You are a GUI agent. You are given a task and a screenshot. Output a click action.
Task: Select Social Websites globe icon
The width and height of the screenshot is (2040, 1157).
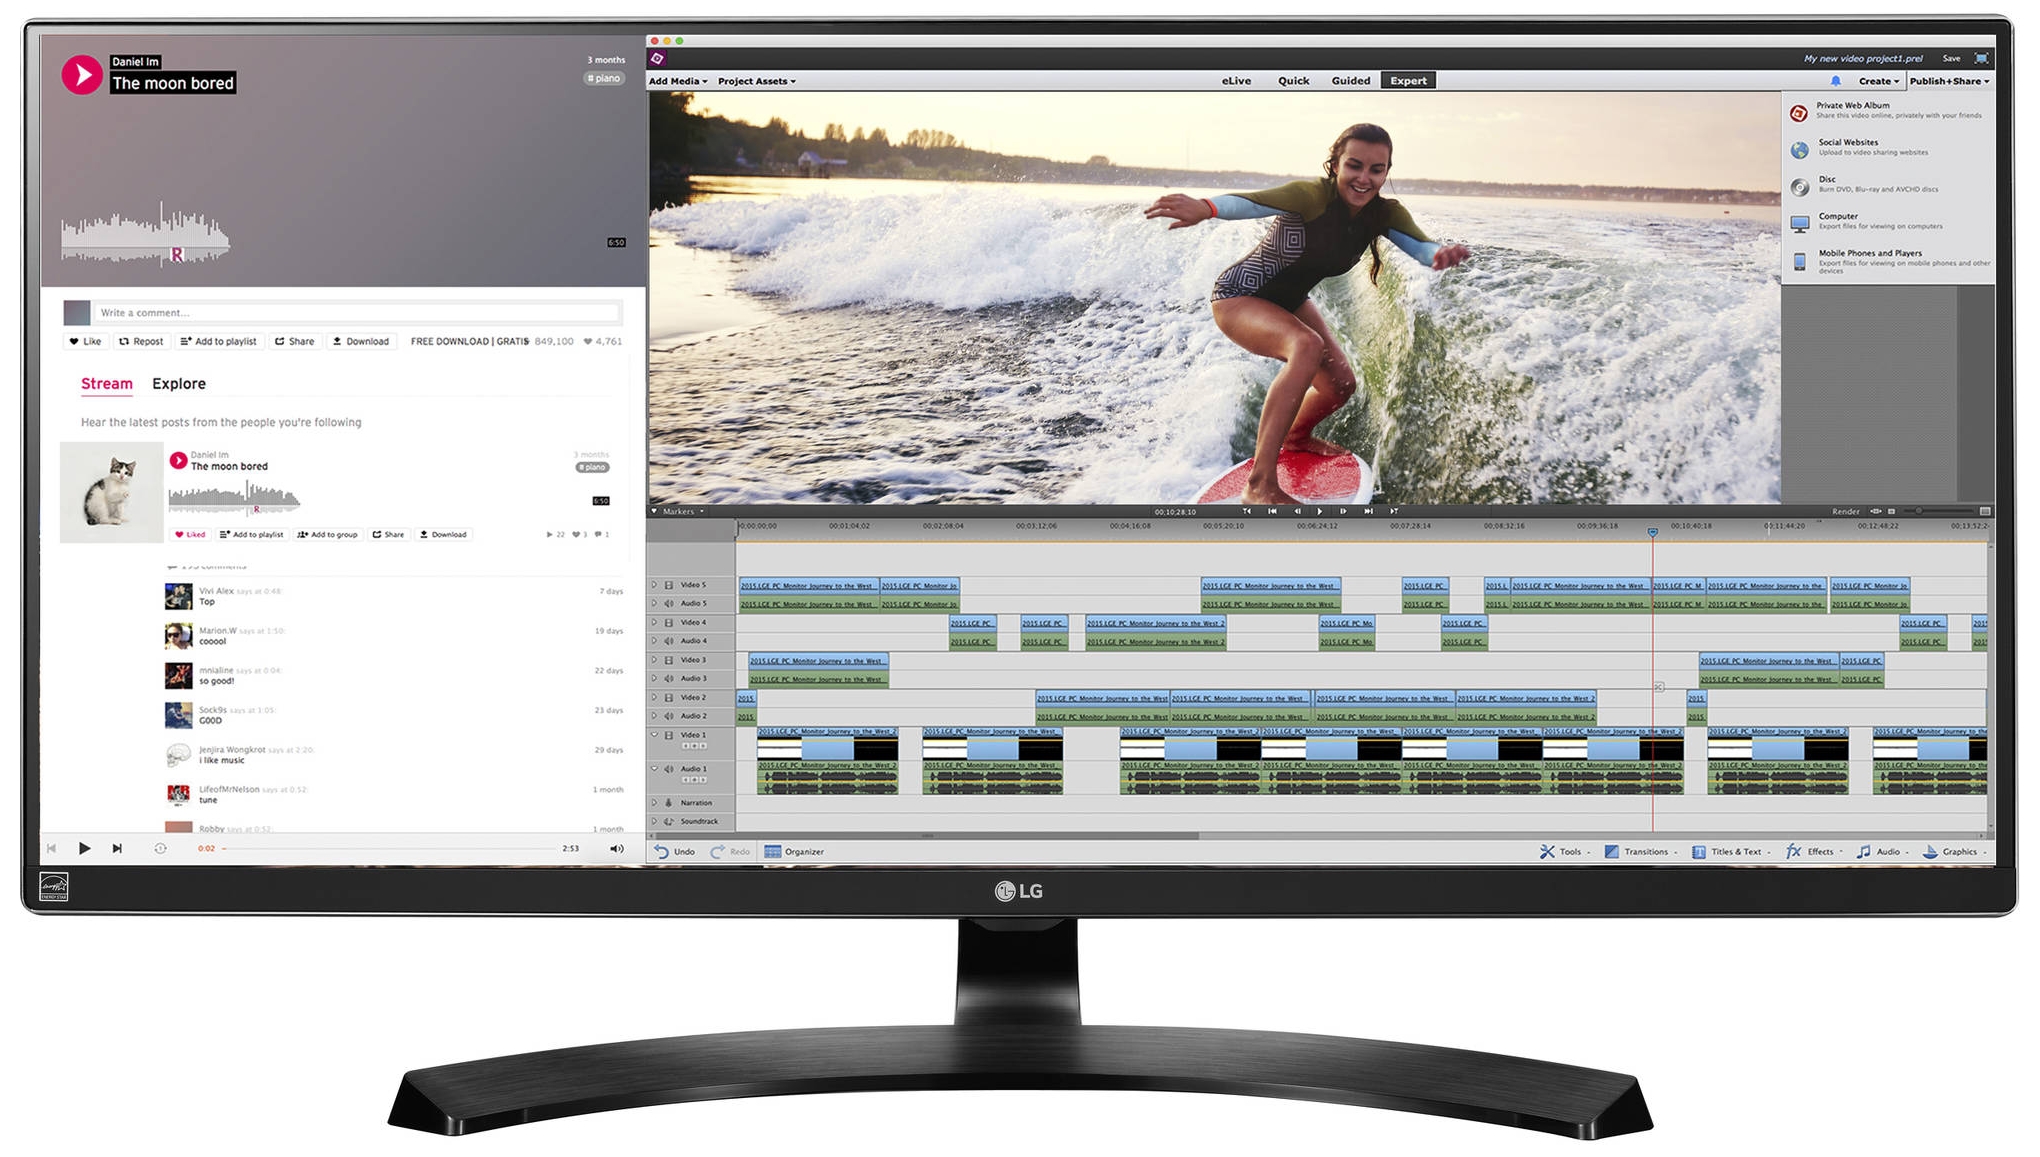click(x=1799, y=150)
